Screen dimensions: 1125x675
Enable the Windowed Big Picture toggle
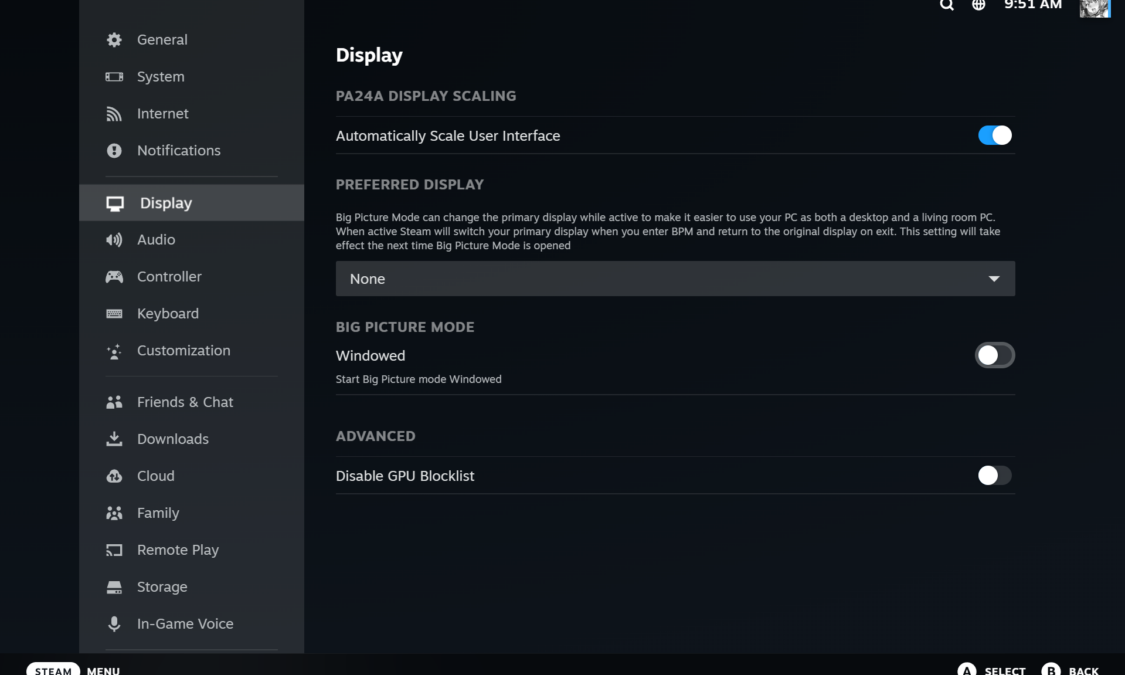click(994, 355)
